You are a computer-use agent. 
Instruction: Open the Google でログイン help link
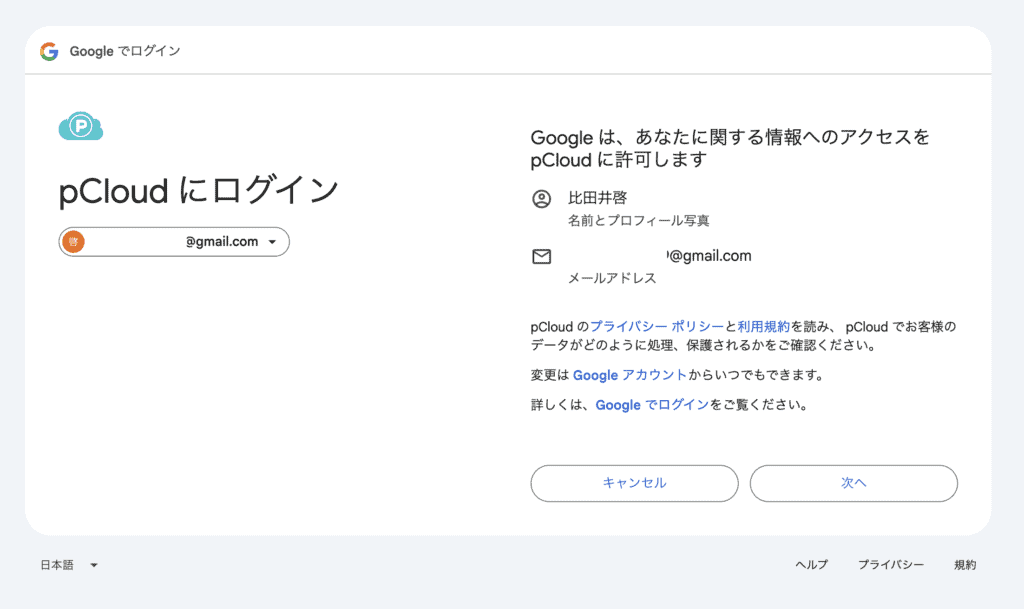pos(652,405)
